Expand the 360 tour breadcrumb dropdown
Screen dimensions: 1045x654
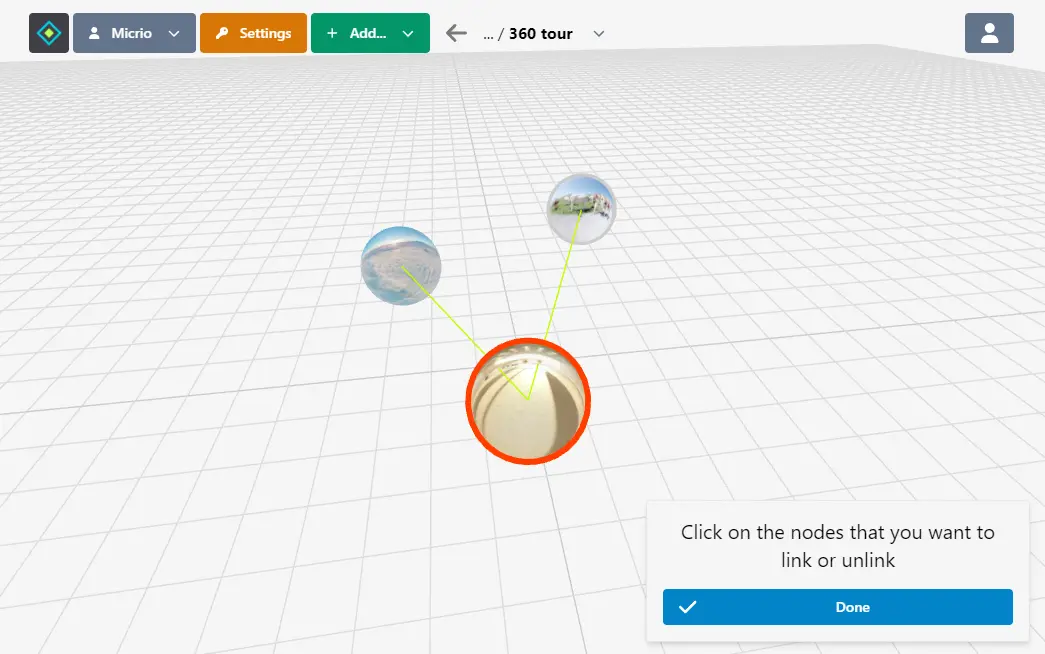tap(598, 33)
